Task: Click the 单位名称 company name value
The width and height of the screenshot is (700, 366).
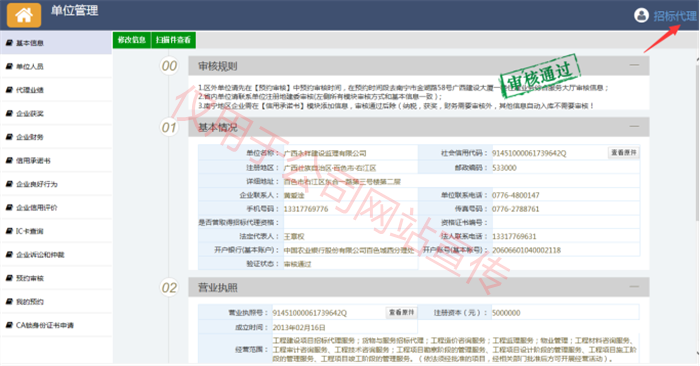Action: [325, 153]
